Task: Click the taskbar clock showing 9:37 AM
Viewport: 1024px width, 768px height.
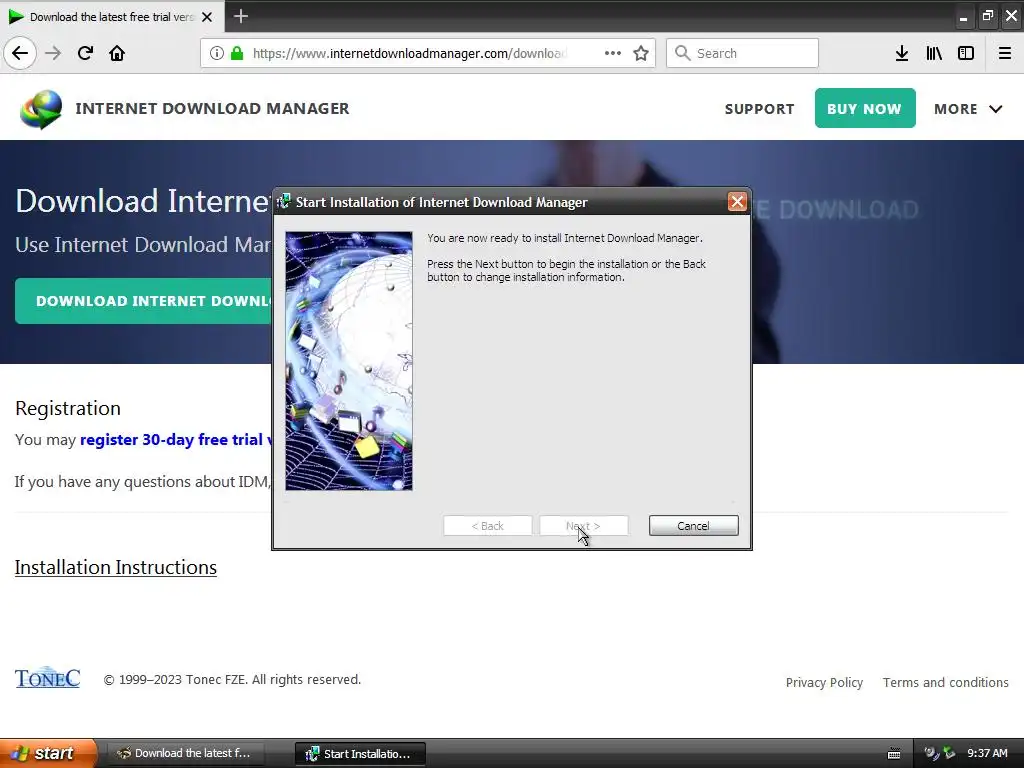Action: point(987,753)
